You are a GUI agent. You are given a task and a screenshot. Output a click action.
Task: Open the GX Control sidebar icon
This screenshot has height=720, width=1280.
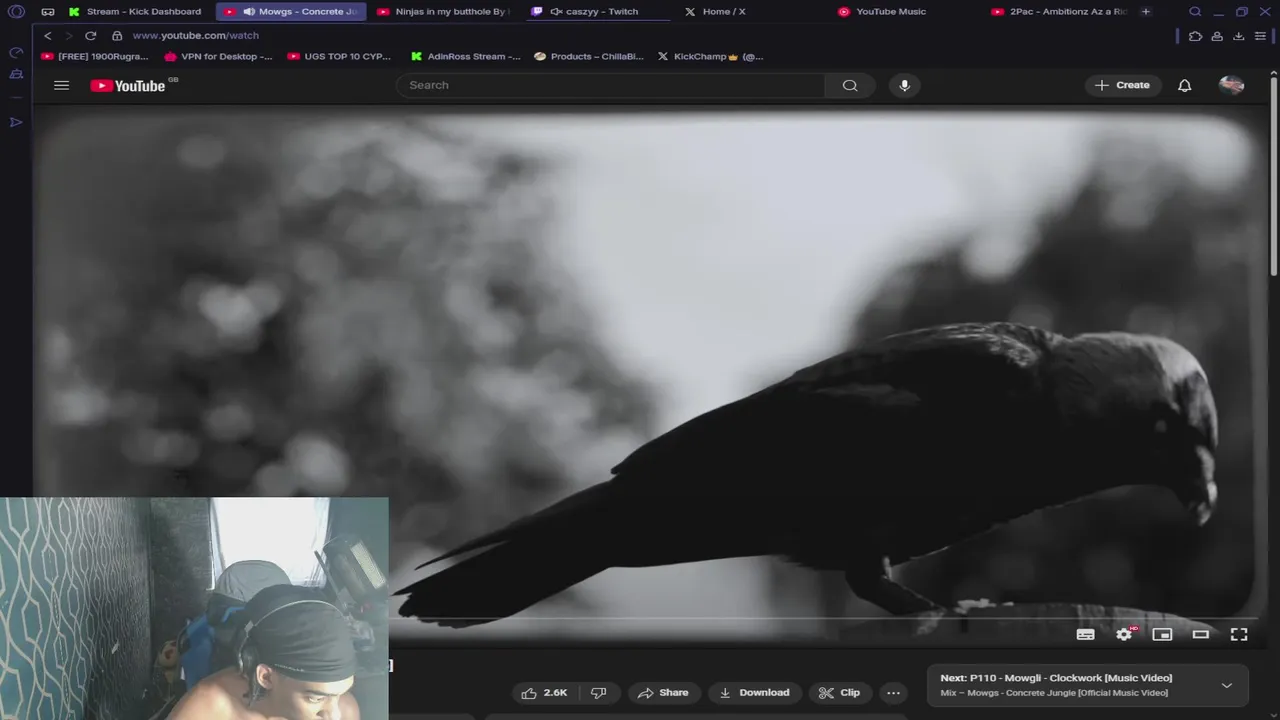point(16,52)
